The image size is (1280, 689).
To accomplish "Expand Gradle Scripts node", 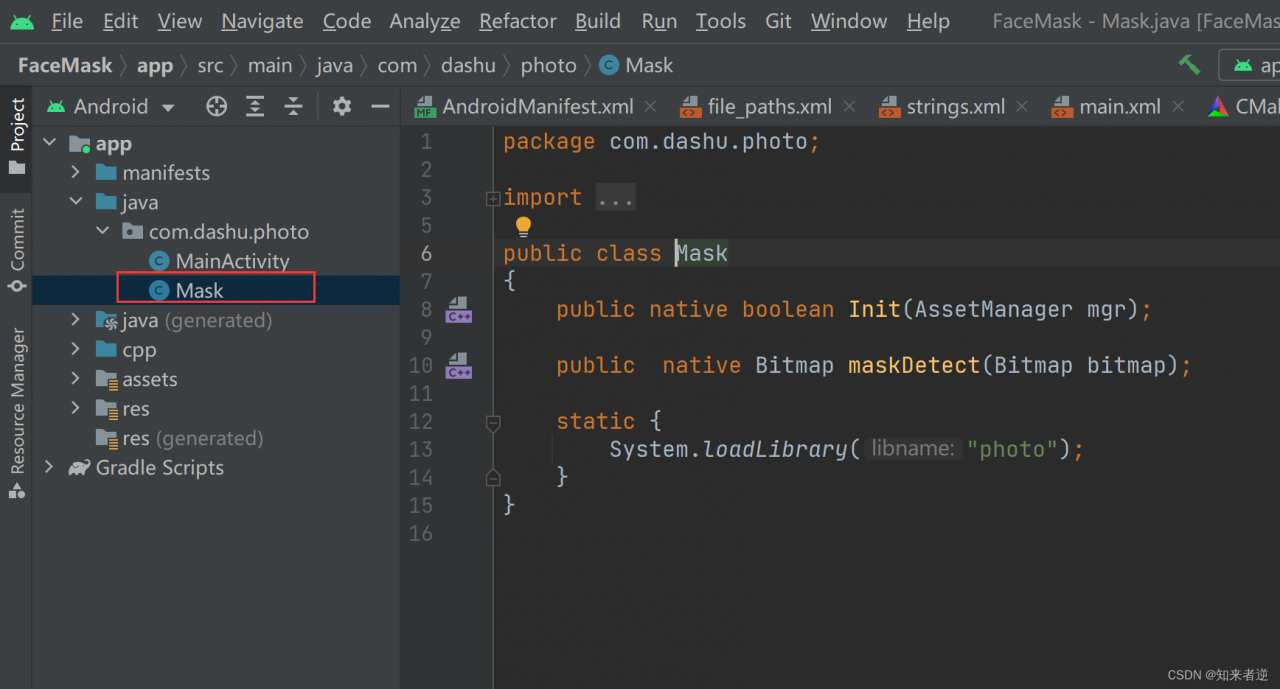I will (50, 467).
